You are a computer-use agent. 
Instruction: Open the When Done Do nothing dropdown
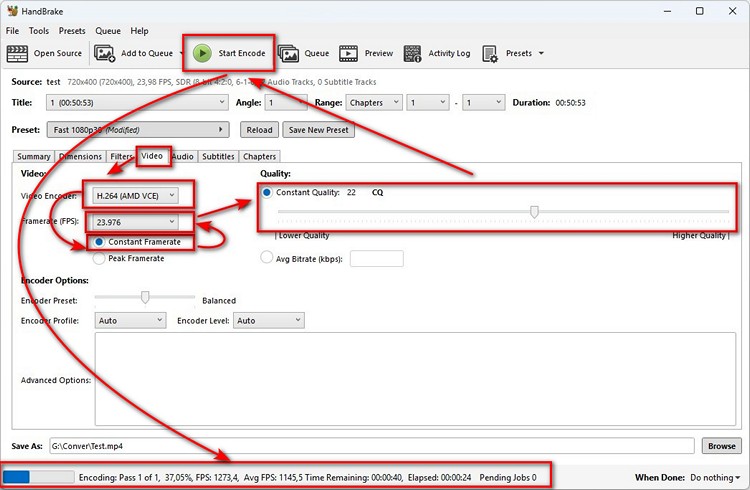(715, 478)
